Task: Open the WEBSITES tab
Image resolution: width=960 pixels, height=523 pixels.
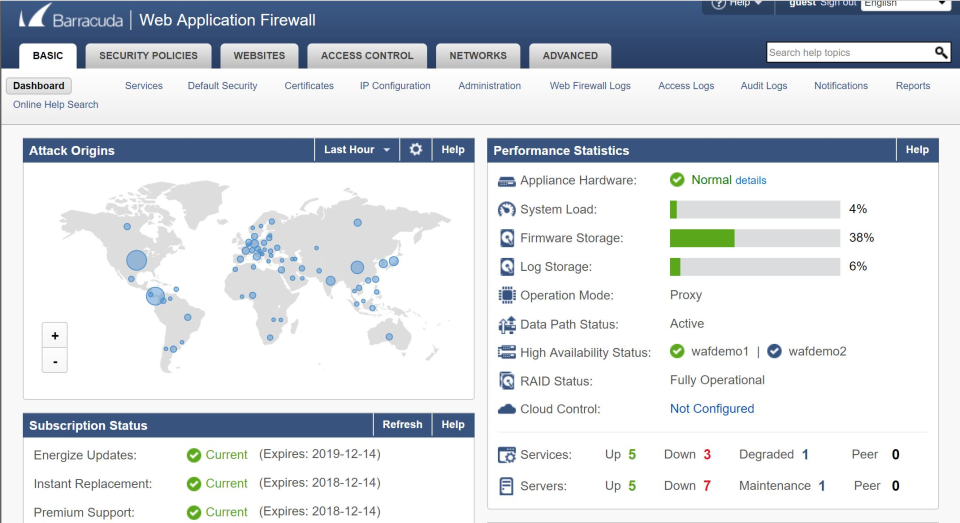Action: (x=259, y=56)
